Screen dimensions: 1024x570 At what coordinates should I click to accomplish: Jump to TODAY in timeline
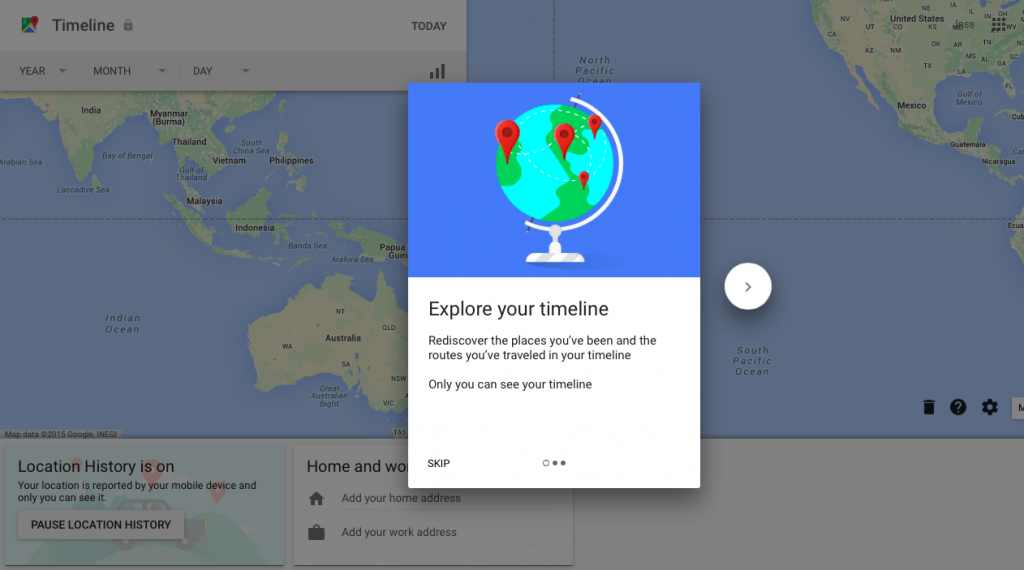429,26
